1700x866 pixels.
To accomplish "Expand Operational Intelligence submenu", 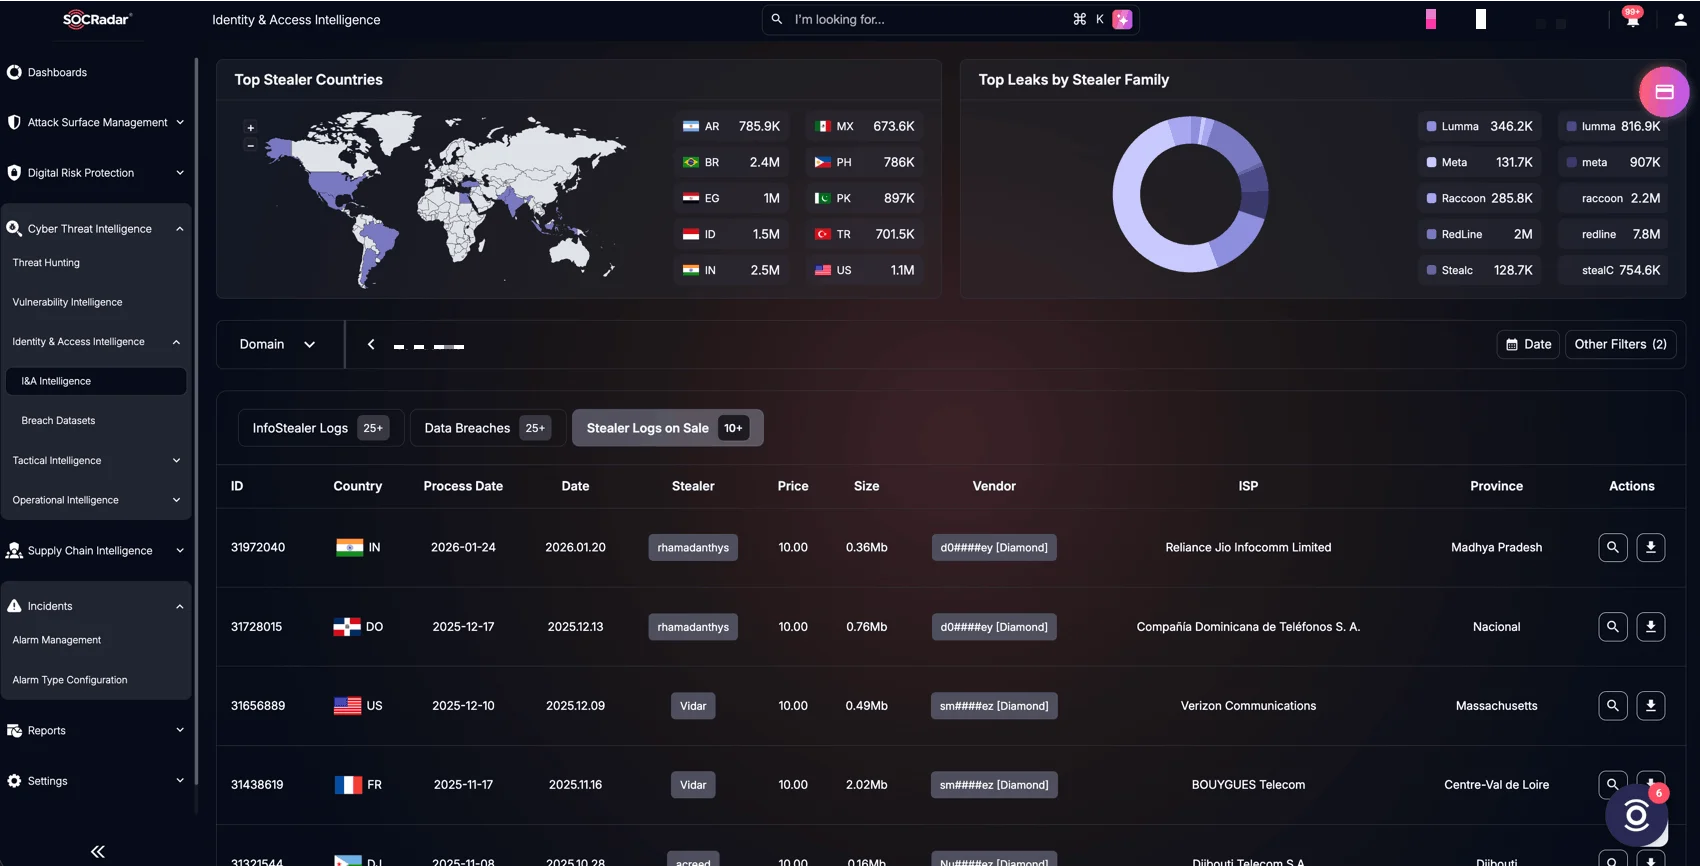I will pos(96,500).
